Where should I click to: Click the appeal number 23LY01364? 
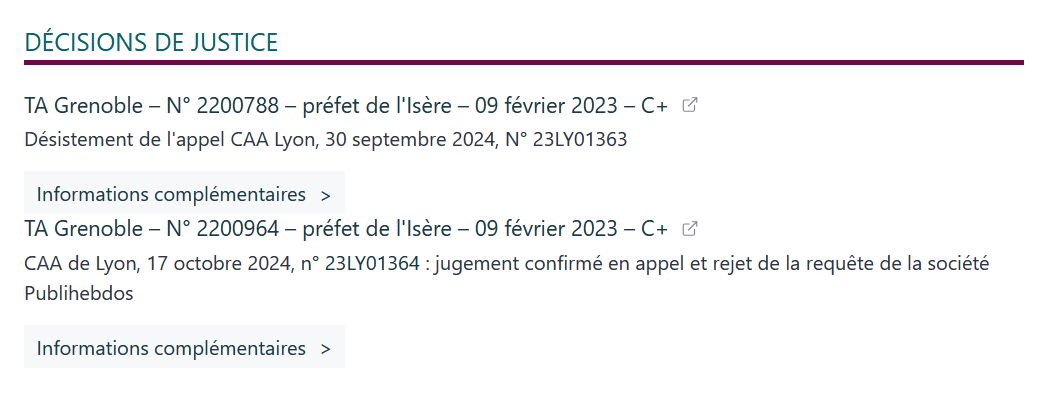(x=372, y=264)
